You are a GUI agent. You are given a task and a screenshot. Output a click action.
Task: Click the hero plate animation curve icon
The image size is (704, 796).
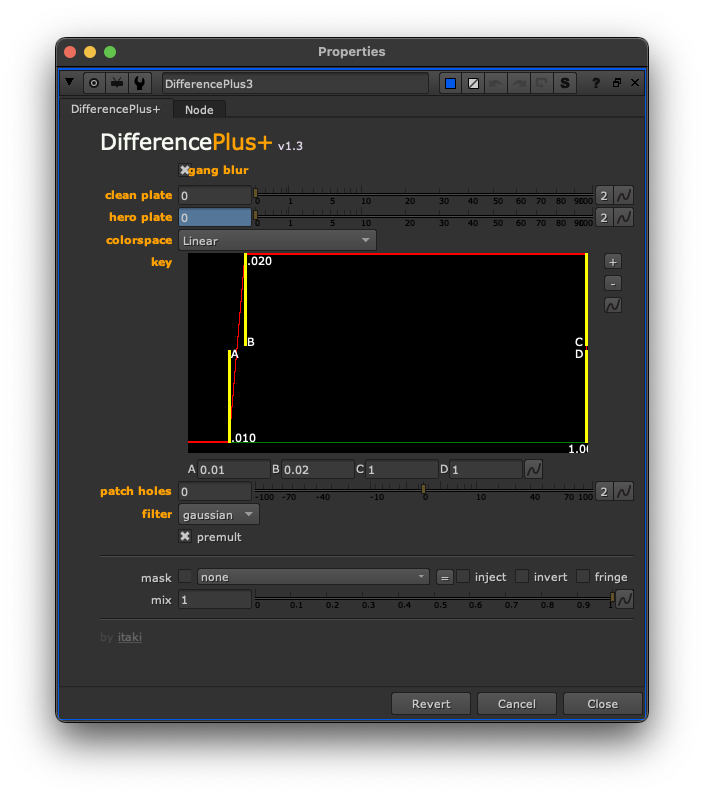click(x=623, y=217)
